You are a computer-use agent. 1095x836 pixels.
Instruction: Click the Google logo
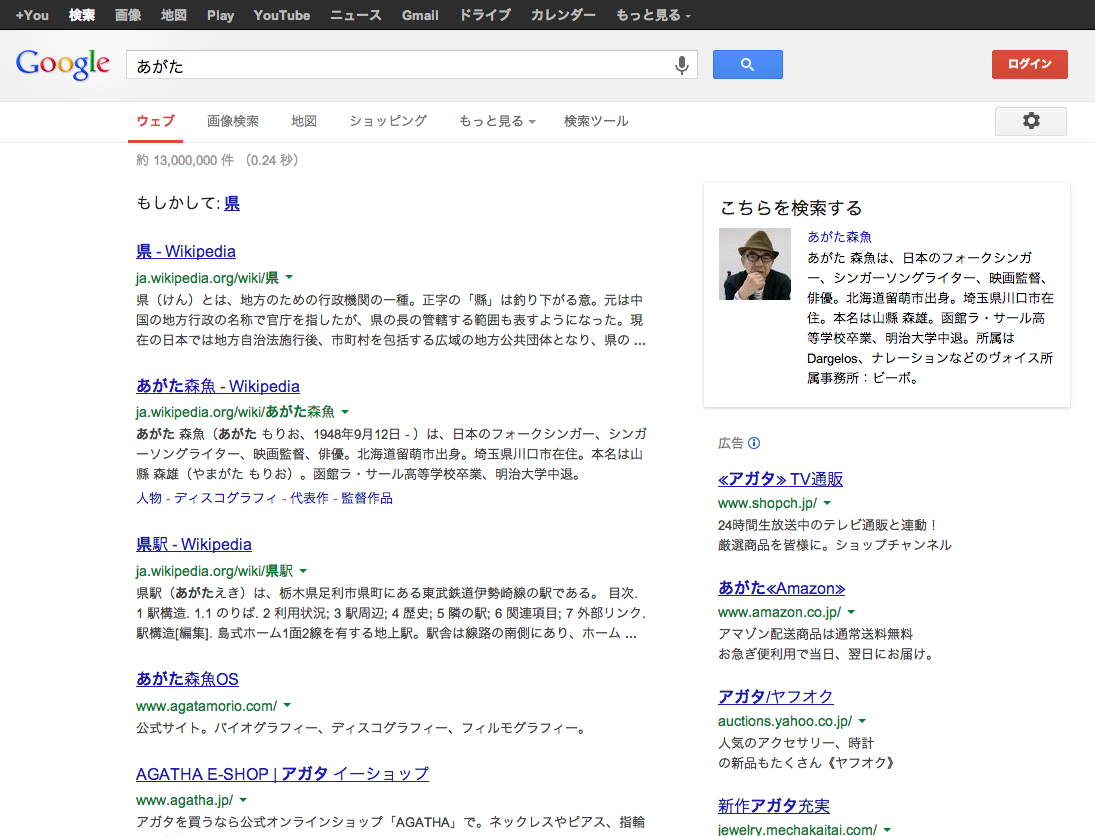tap(62, 64)
